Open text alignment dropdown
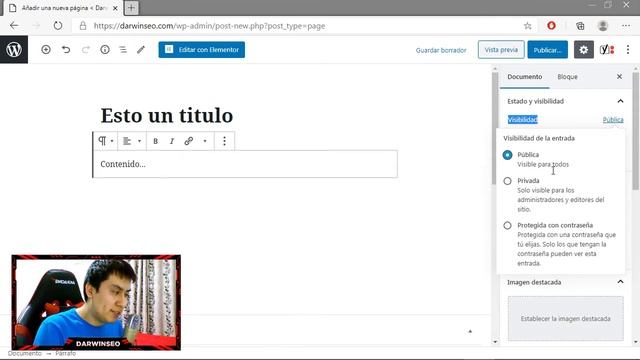 click(132, 141)
